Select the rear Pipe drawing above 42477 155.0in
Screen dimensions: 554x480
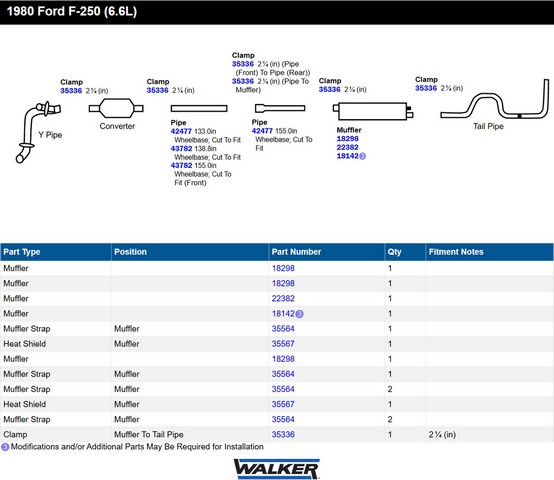[x=280, y=108]
